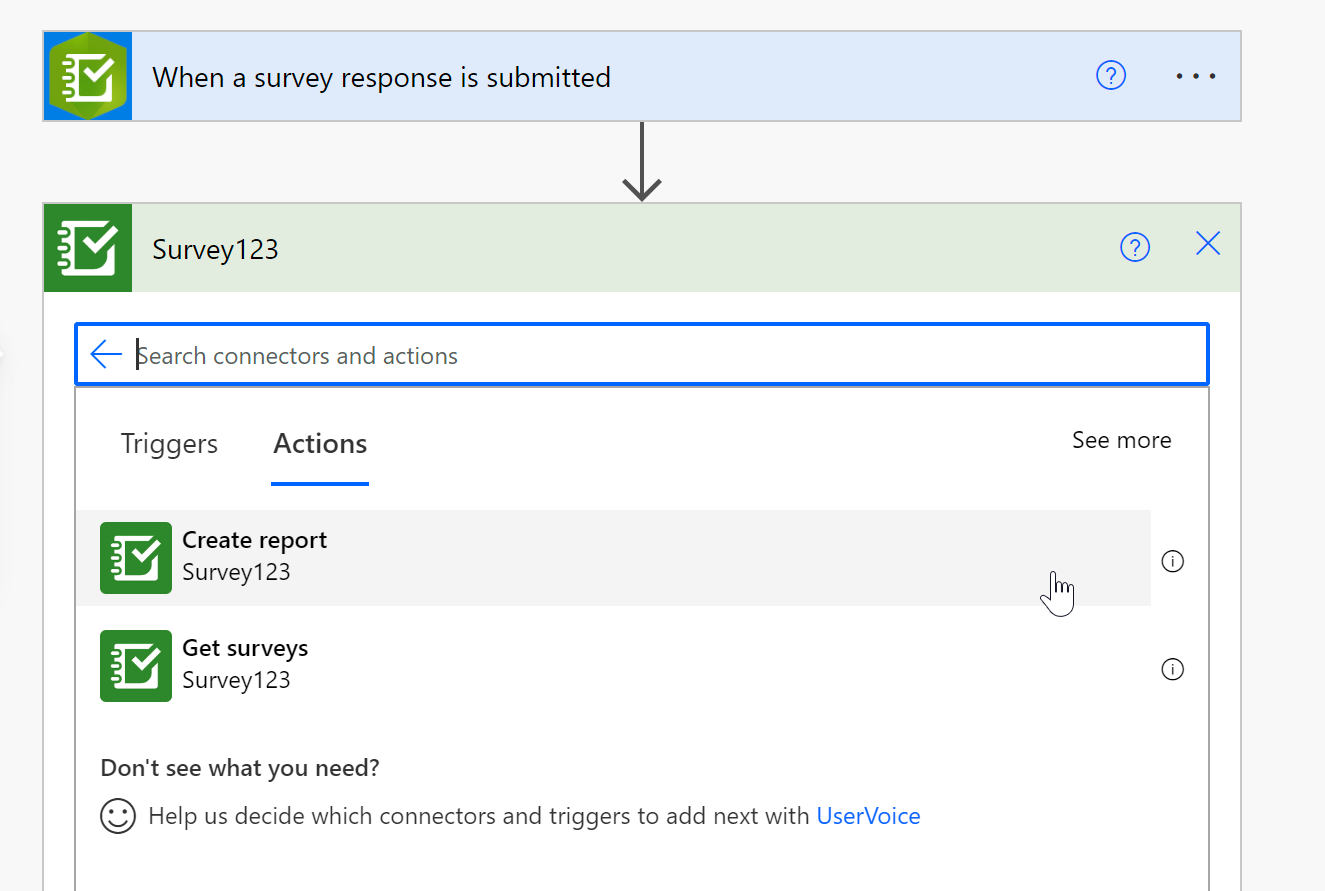Click the Survey123 step title text
This screenshot has width=1325, height=891.
[x=215, y=249]
